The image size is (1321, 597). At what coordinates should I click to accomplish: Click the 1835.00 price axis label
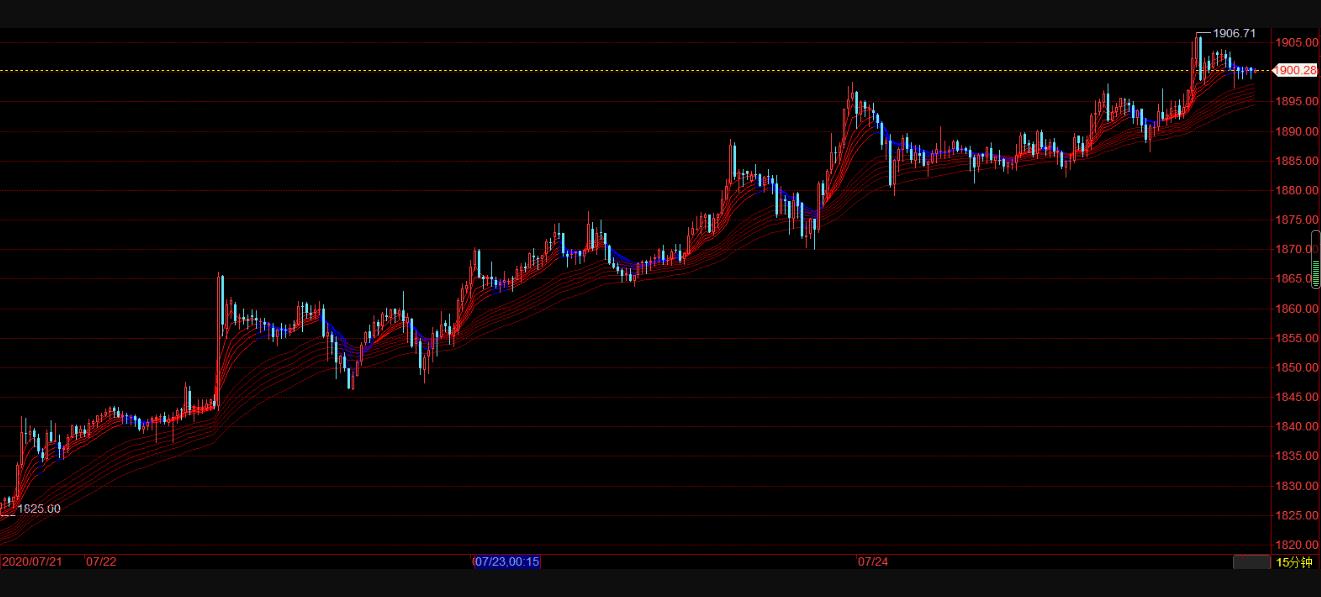1296,456
